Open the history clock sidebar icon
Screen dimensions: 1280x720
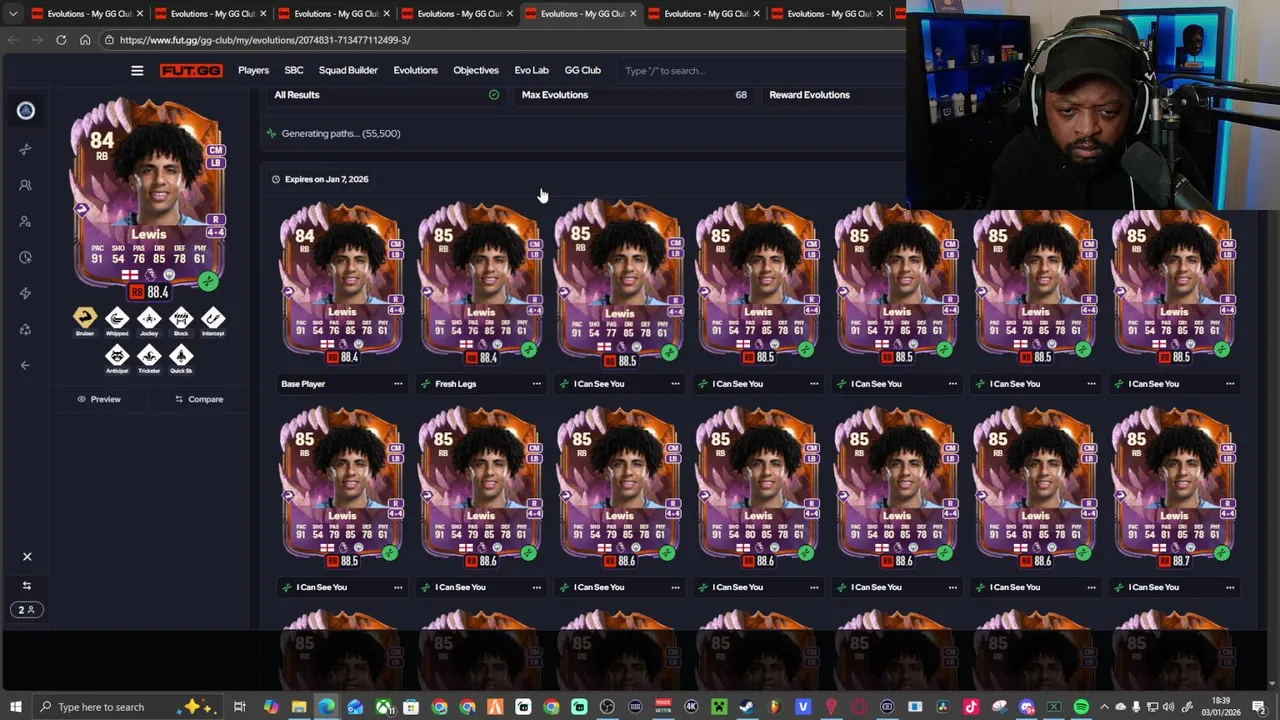[x=26, y=257]
